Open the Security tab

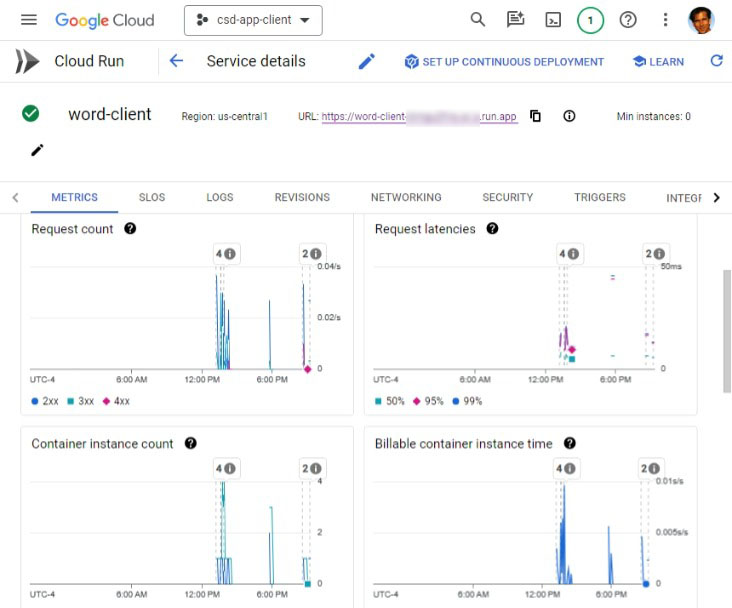pyautogui.click(x=507, y=198)
